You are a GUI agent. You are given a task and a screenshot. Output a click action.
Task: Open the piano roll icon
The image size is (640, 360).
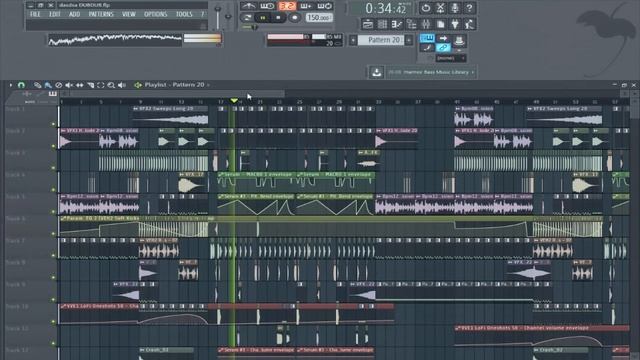click(x=397, y=24)
